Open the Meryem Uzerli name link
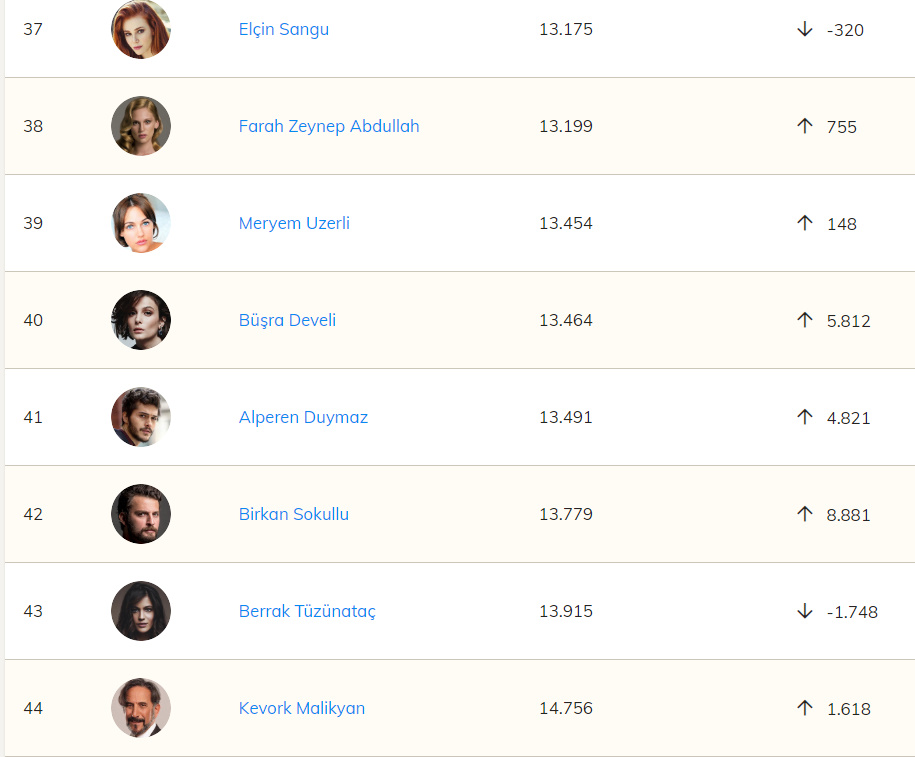The height and width of the screenshot is (757, 915). [294, 223]
